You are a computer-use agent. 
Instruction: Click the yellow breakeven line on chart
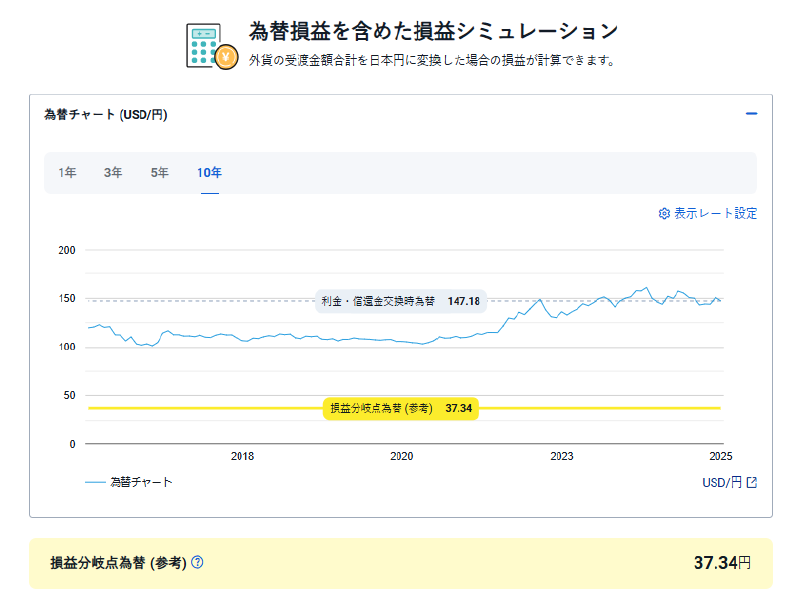click(x=200, y=408)
